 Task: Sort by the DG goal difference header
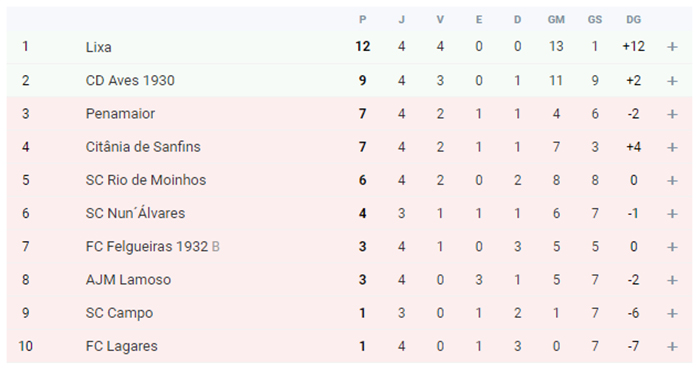633,20
